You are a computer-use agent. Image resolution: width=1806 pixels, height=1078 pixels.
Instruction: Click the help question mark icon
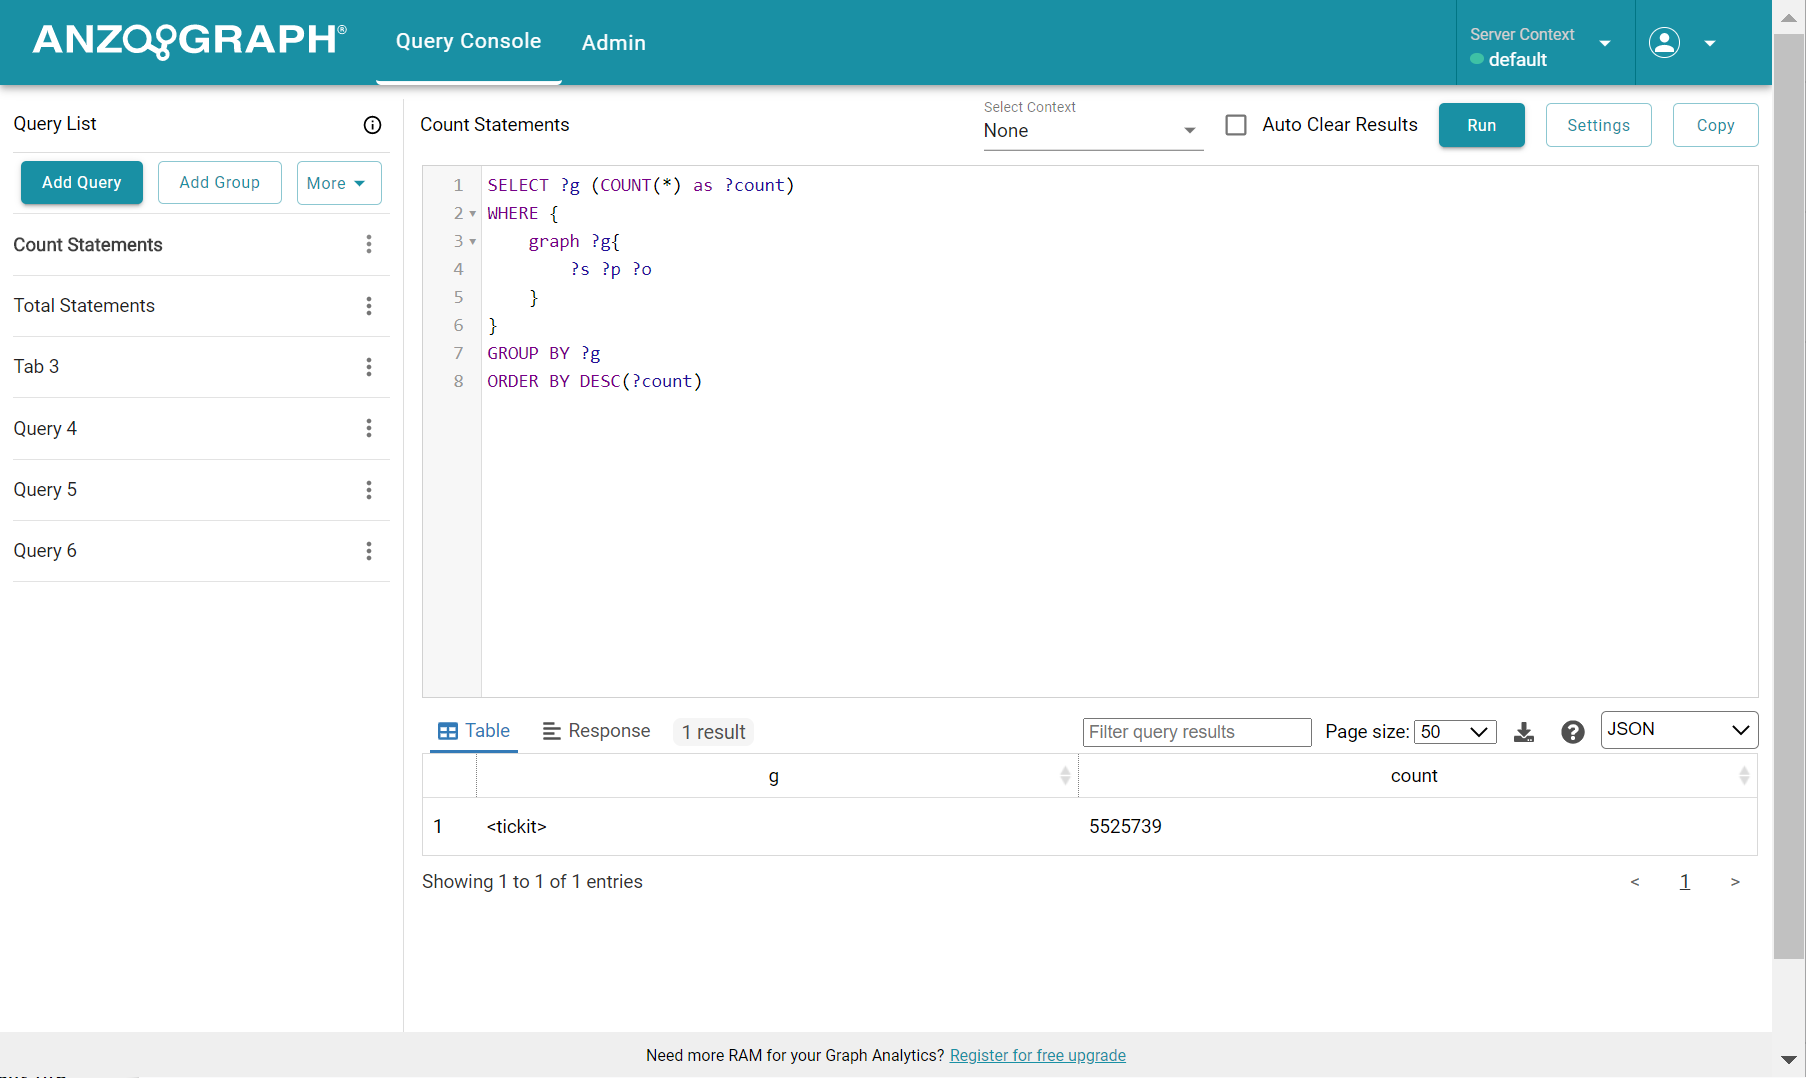tap(1572, 732)
